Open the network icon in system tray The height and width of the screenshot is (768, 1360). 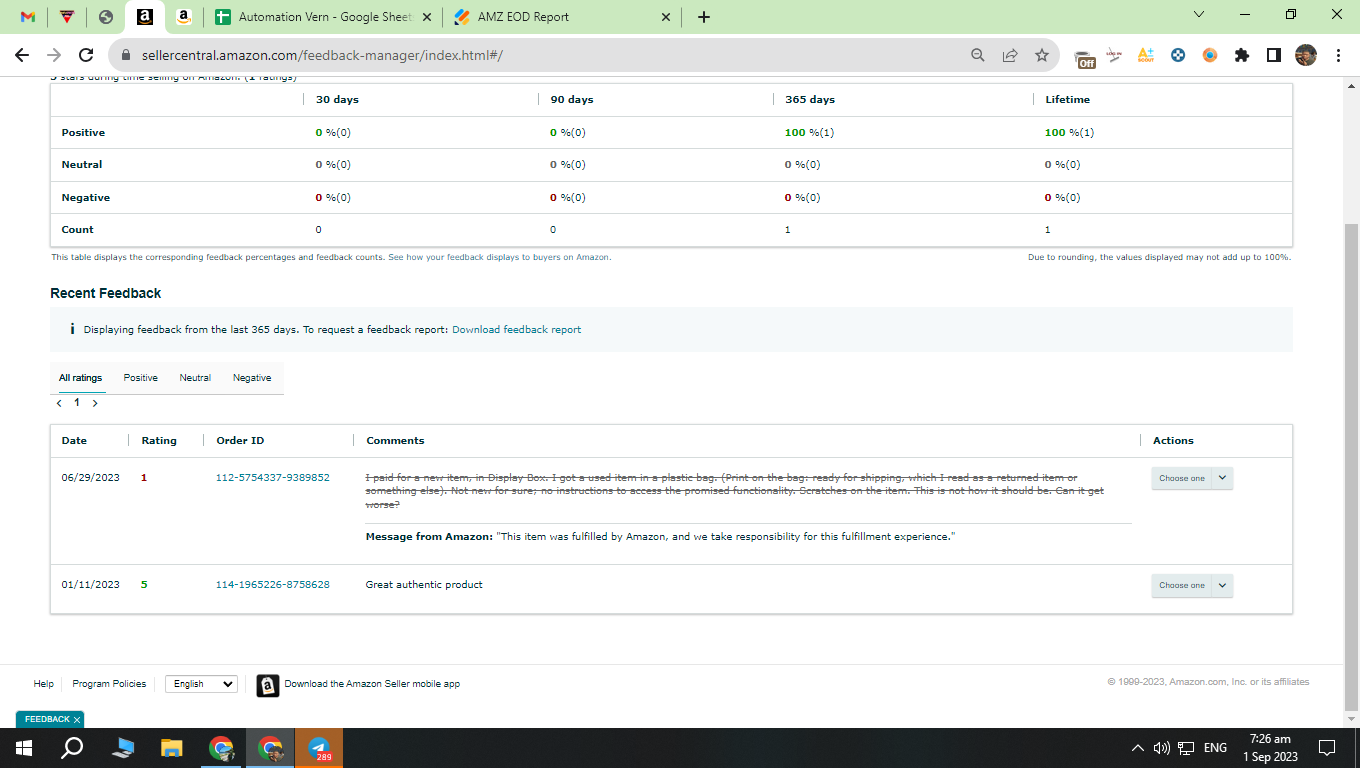coord(1186,748)
